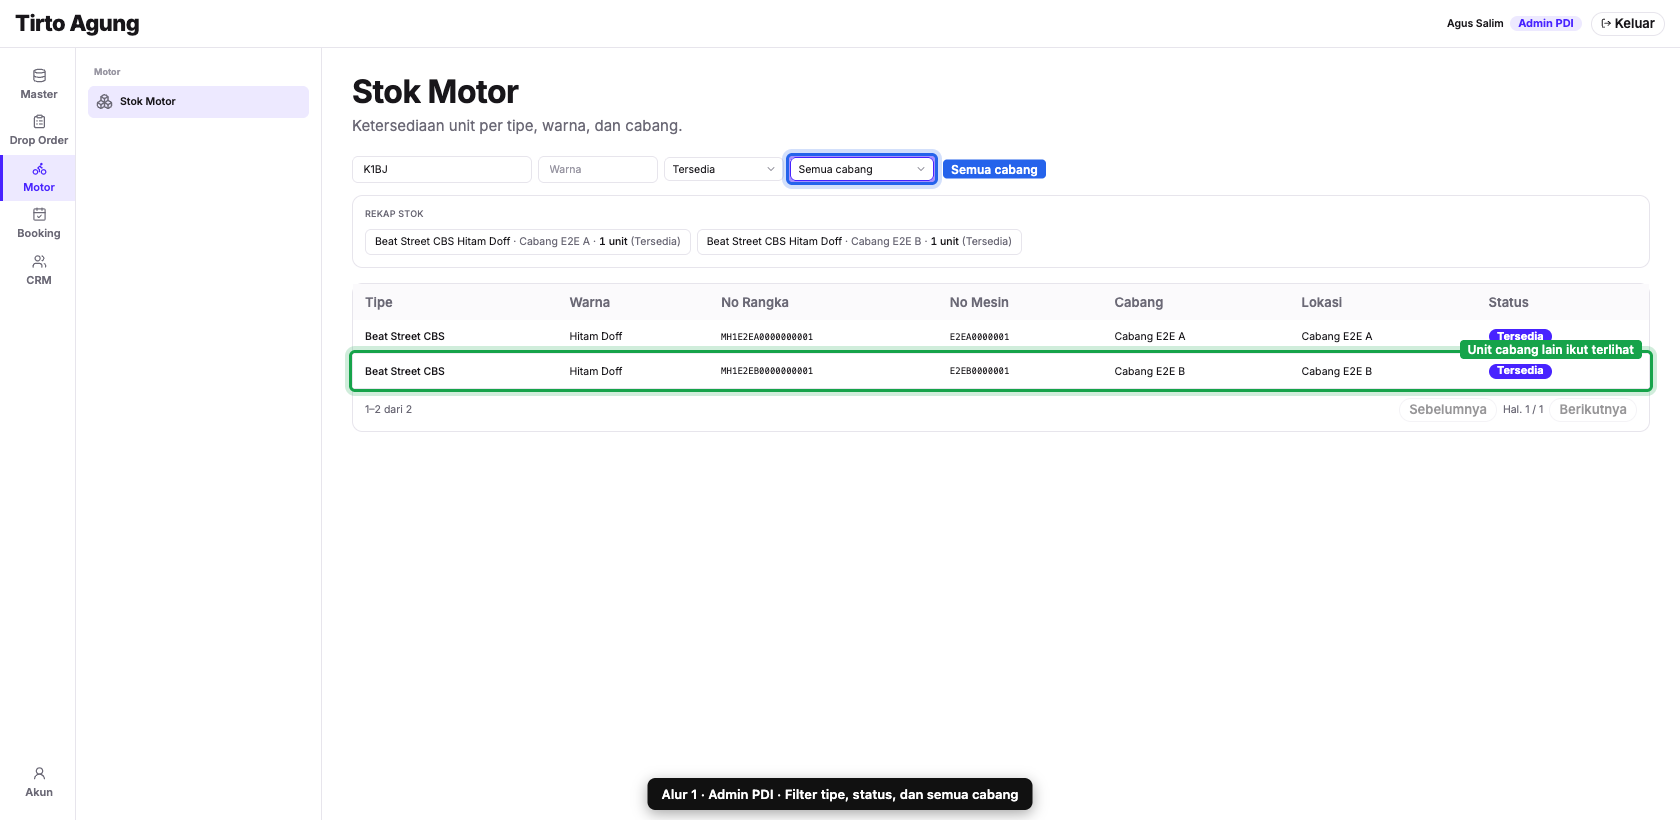Open the Akun user icon
The height and width of the screenshot is (820, 1680).
pos(39,774)
